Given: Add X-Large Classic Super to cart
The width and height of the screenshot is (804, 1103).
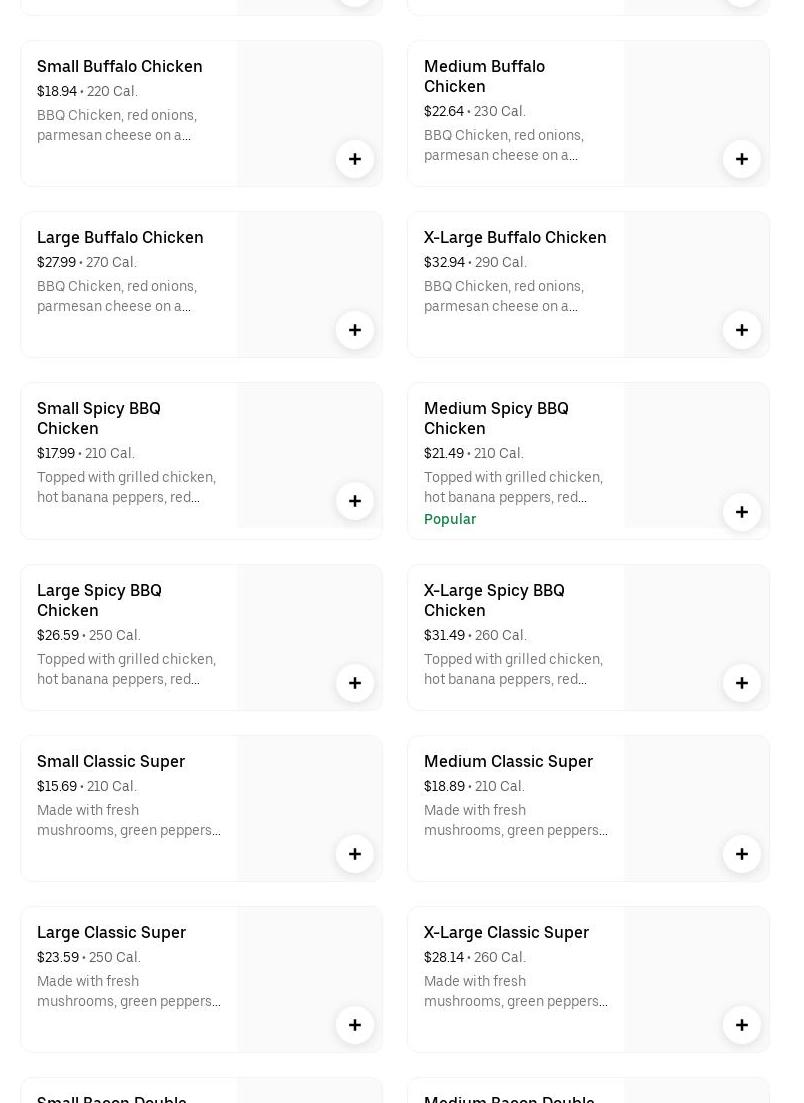Looking at the screenshot, I should tap(742, 1025).
